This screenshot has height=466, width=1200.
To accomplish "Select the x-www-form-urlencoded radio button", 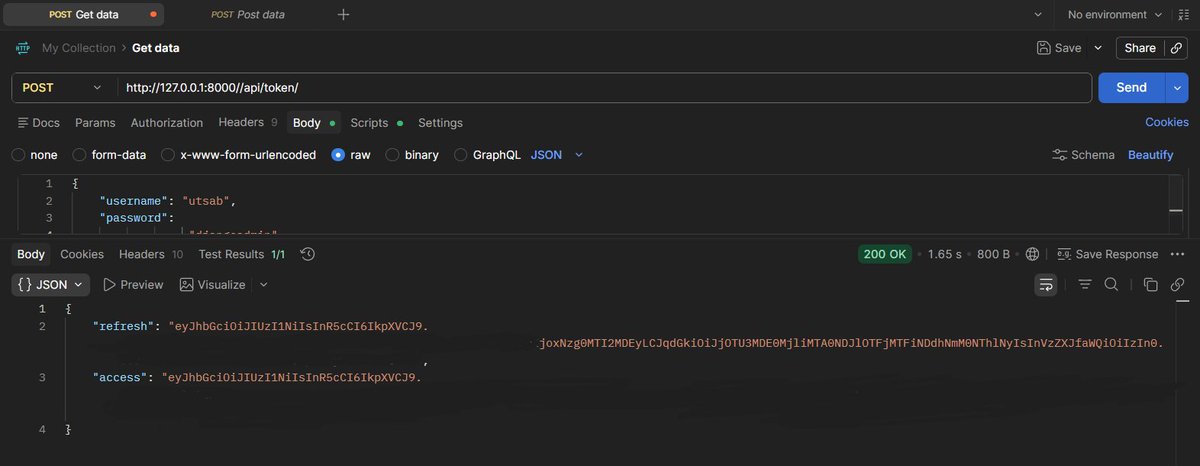I will (x=168, y=155).
